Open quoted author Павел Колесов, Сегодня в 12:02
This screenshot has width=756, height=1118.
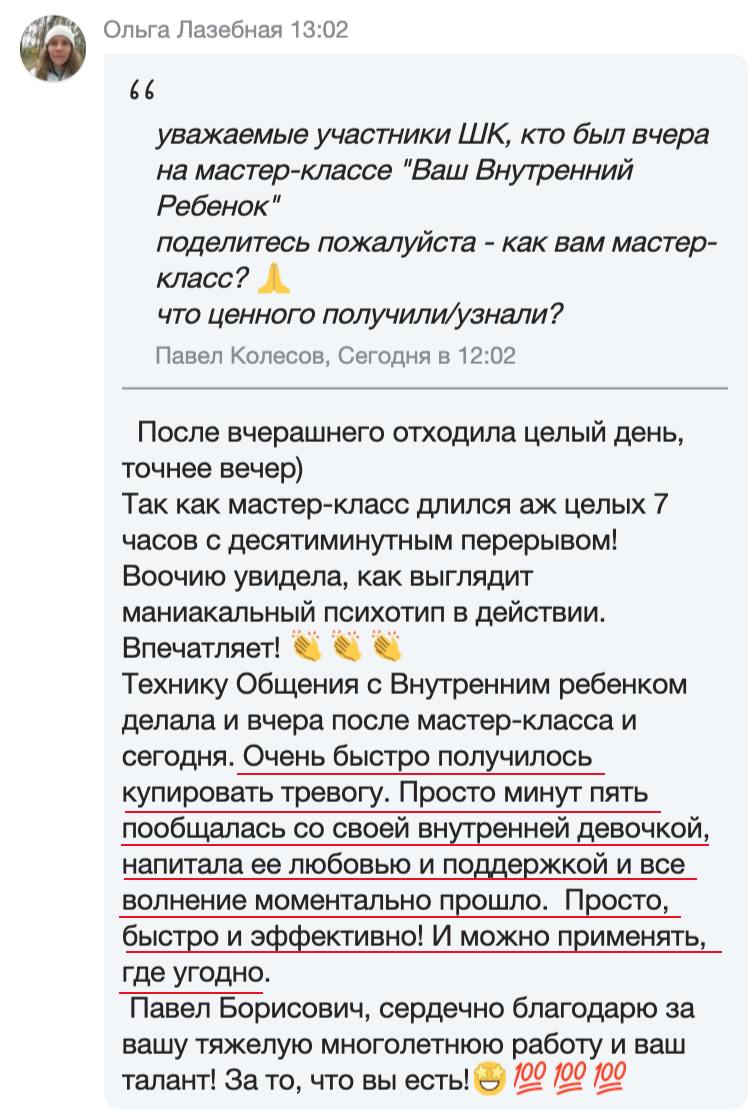pyautogui.click(x=335, y=355)
